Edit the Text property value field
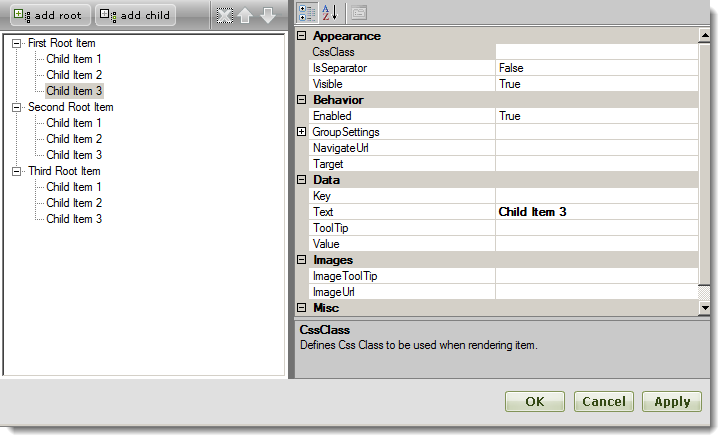Image resolution: width=725 pixels, height=442 pixels. (596, 212)
